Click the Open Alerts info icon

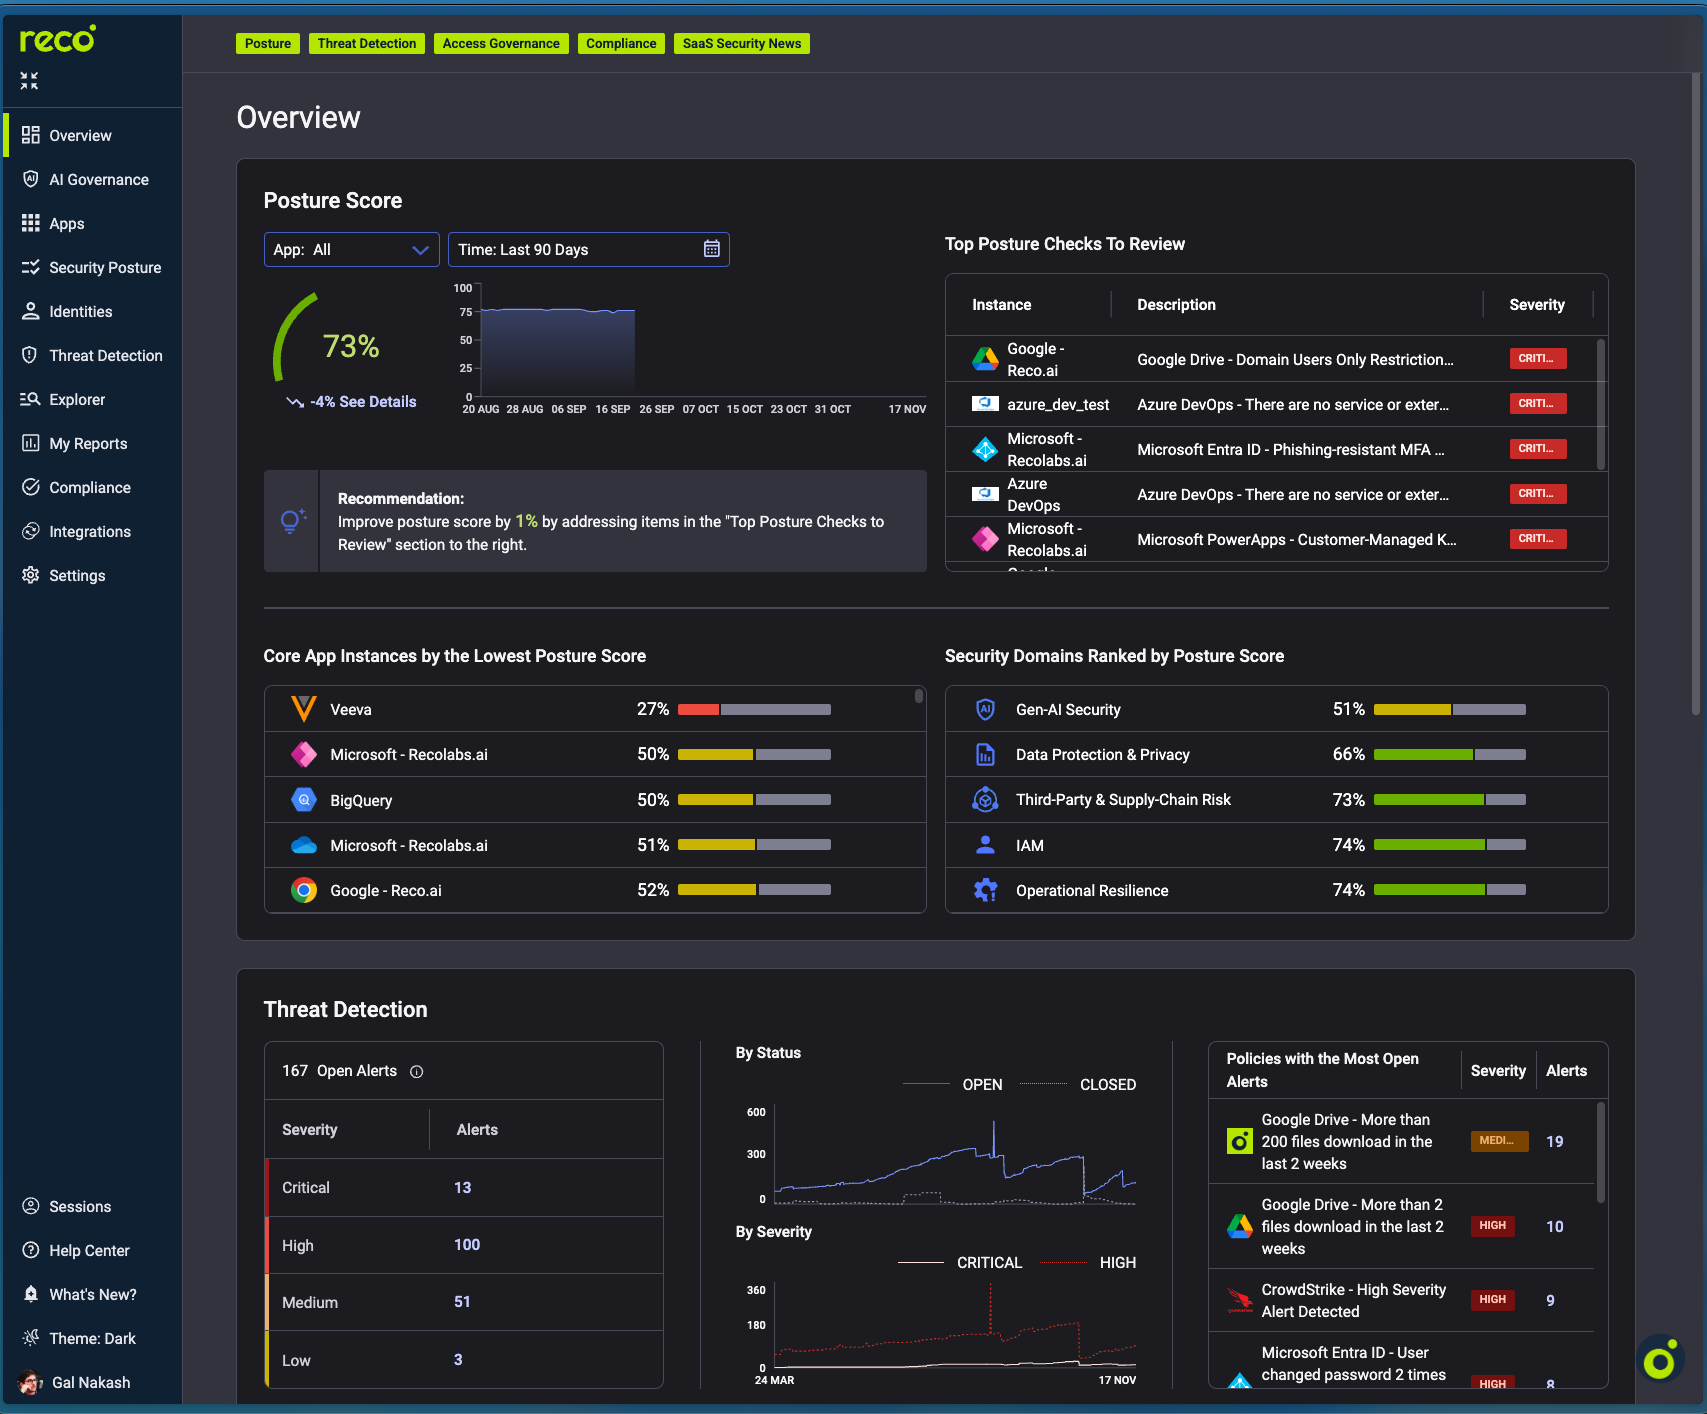click(417, 1072)
